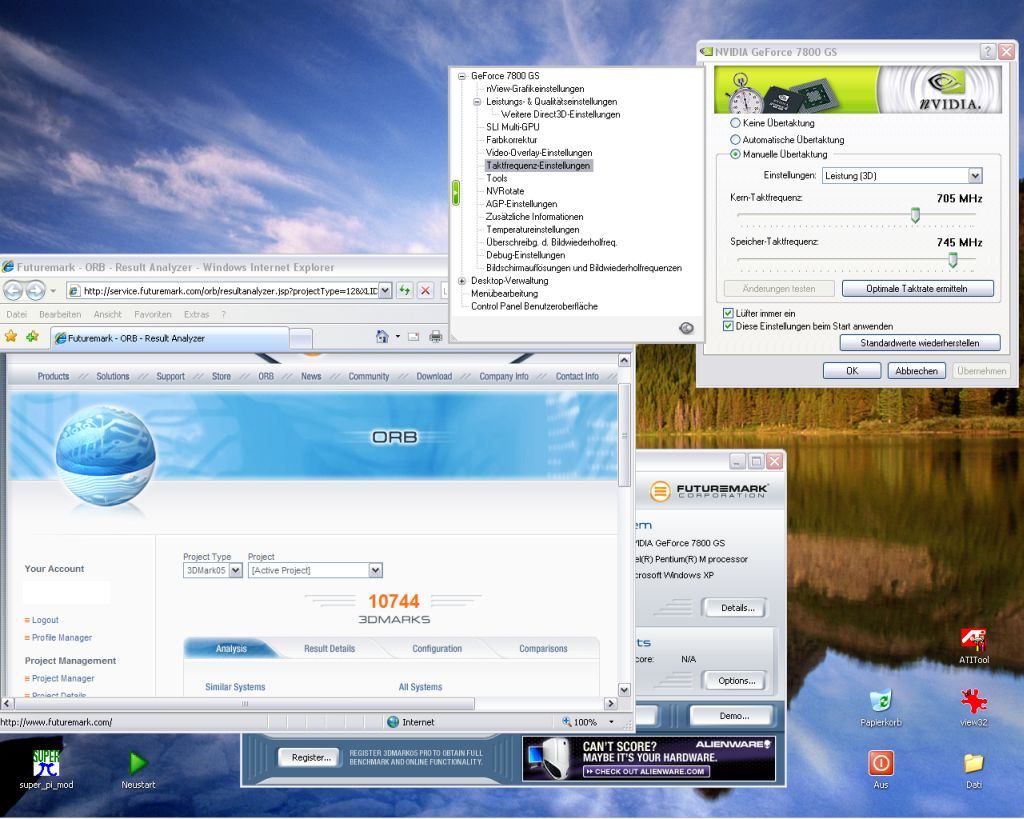Toggle the Lüfter immer ein checkbox
This screenshot has width=1024, height=819.
pos(728,313)
